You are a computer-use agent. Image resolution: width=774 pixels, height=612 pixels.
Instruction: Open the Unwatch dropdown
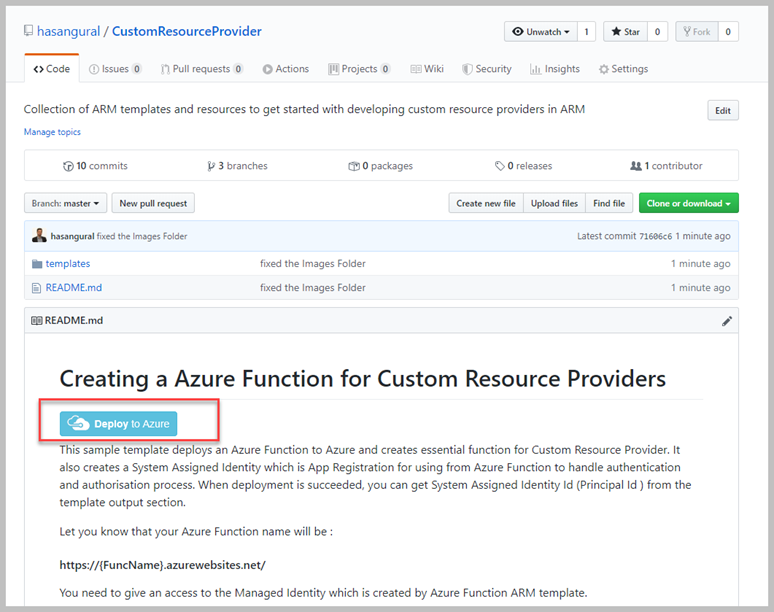point(541,32)
